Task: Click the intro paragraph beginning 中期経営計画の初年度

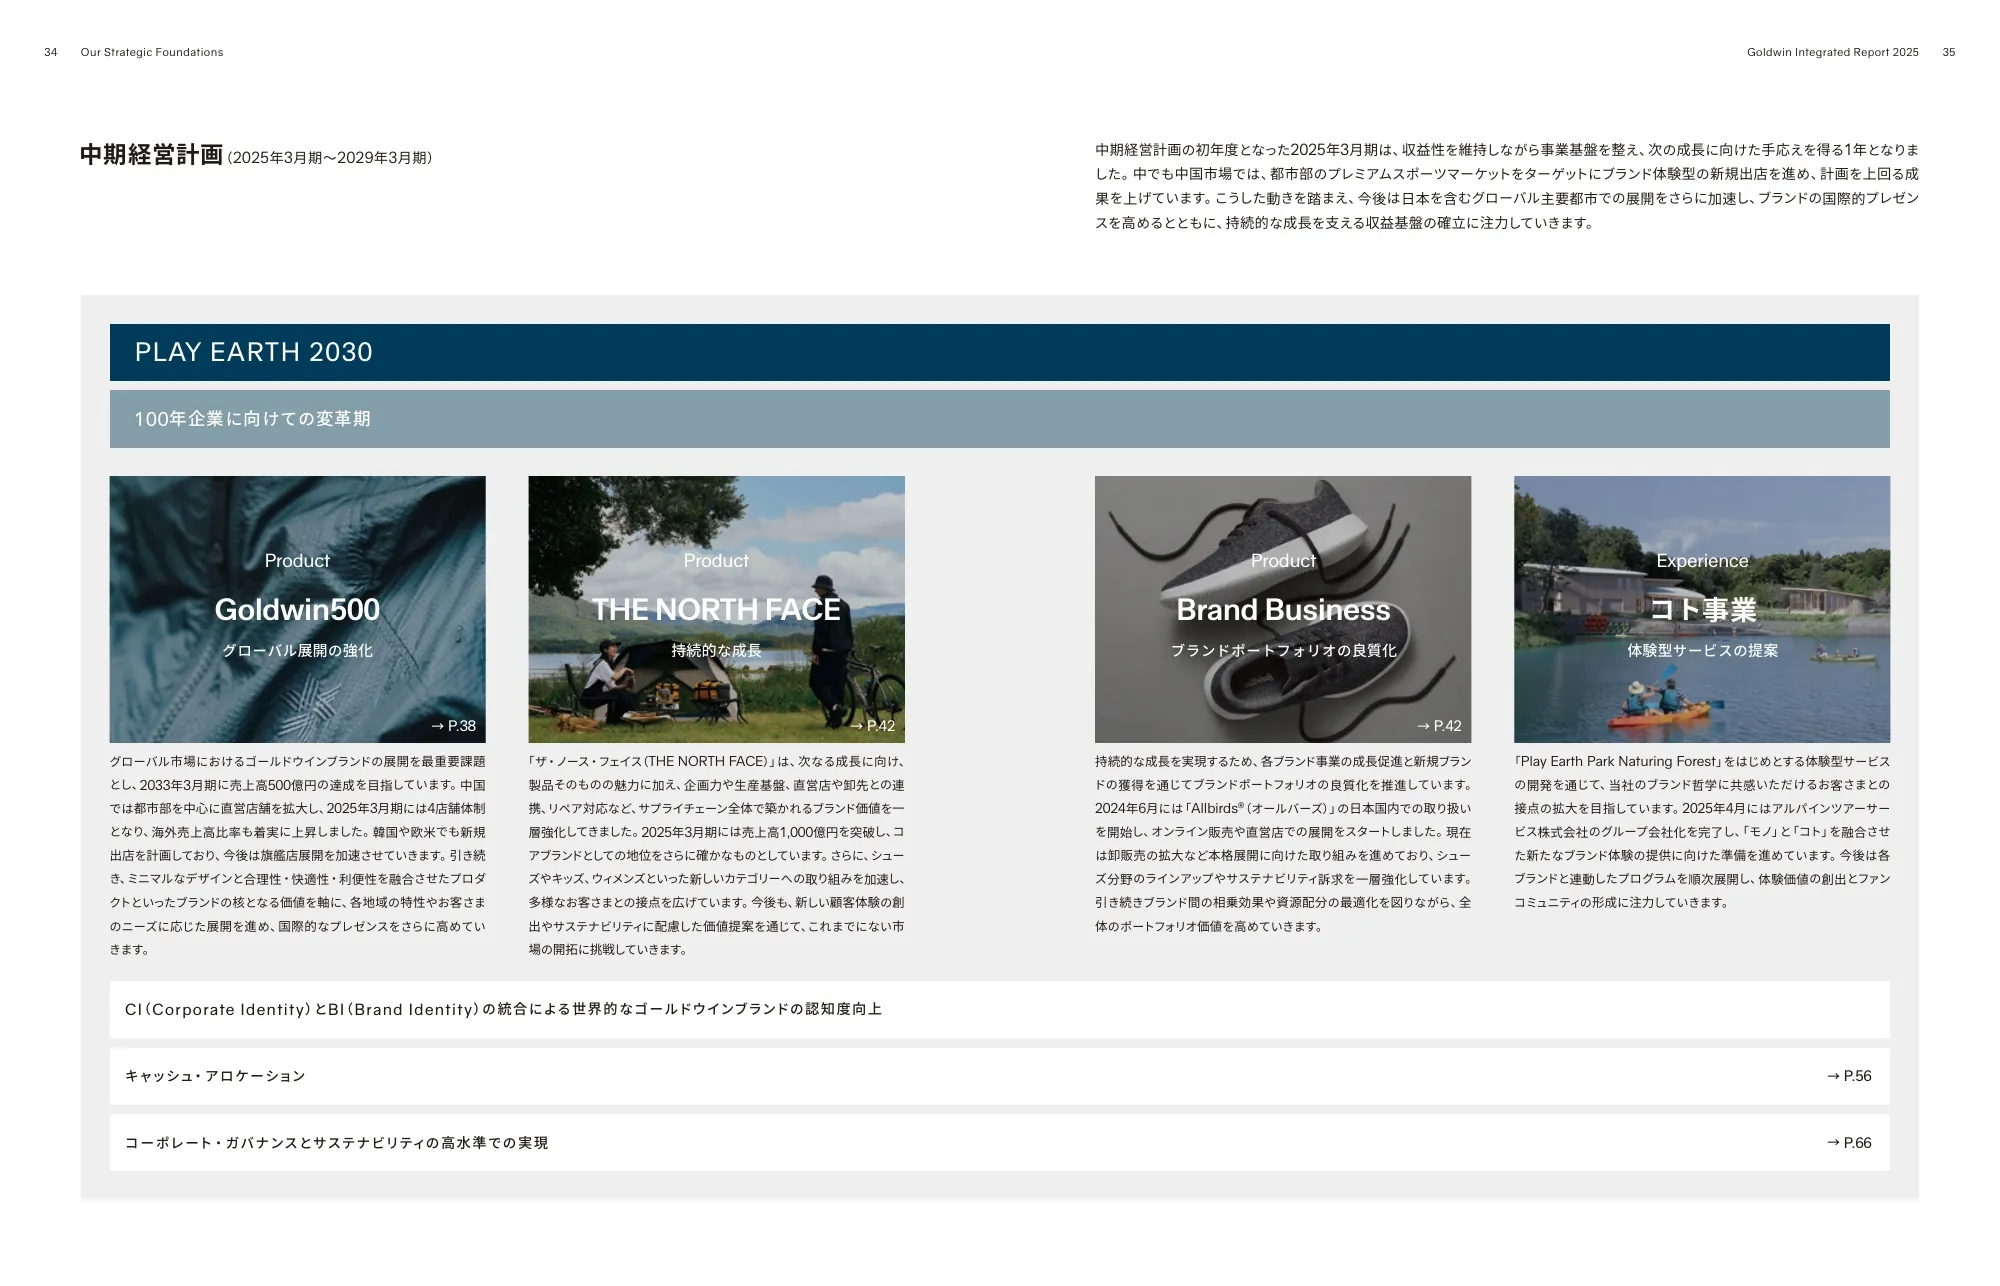Action: click(1507, 186)
